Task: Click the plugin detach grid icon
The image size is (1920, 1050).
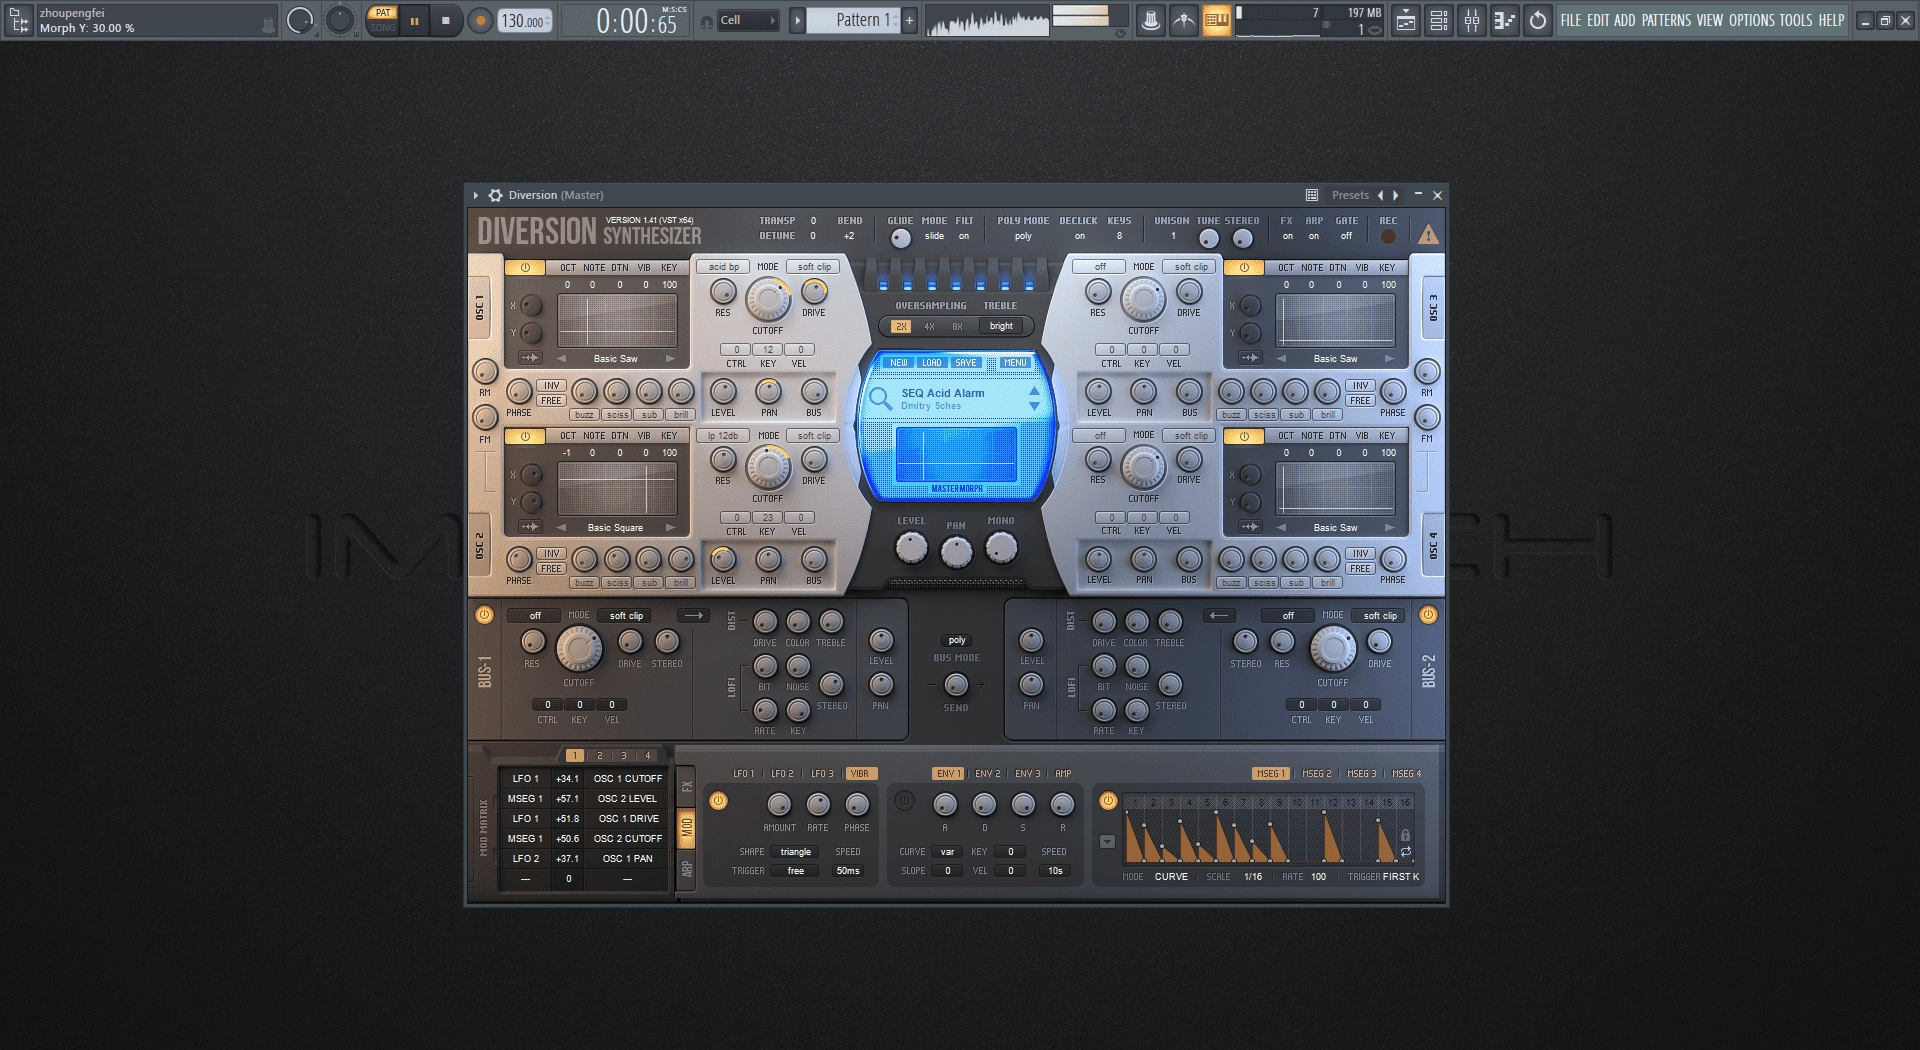Action: tap(1312, 195)
